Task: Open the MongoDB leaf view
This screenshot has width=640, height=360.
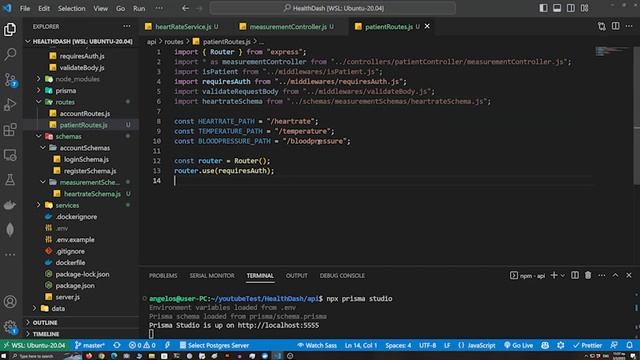Action: pos(10,230)
